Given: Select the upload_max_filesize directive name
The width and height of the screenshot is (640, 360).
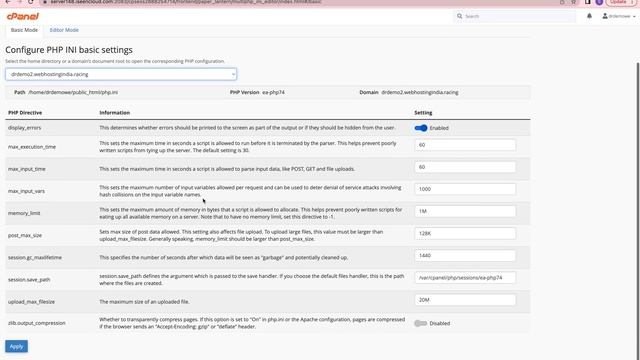Looking at the screenshot, I should click(x=31, y=302).
